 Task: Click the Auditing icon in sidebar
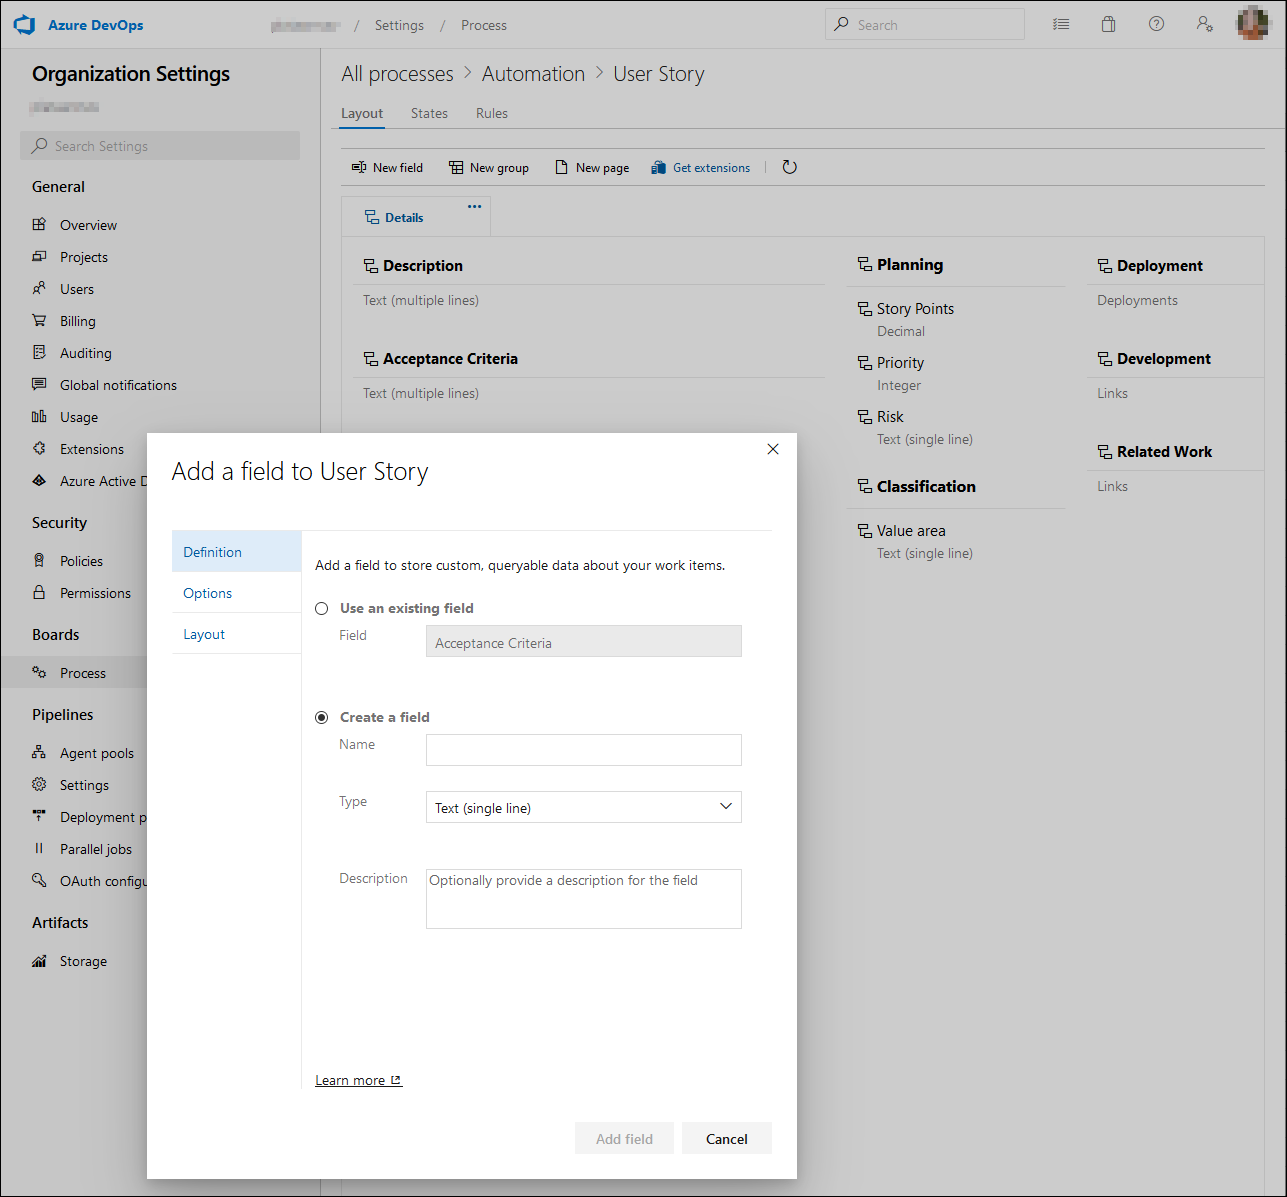click(x=39, y=352)
